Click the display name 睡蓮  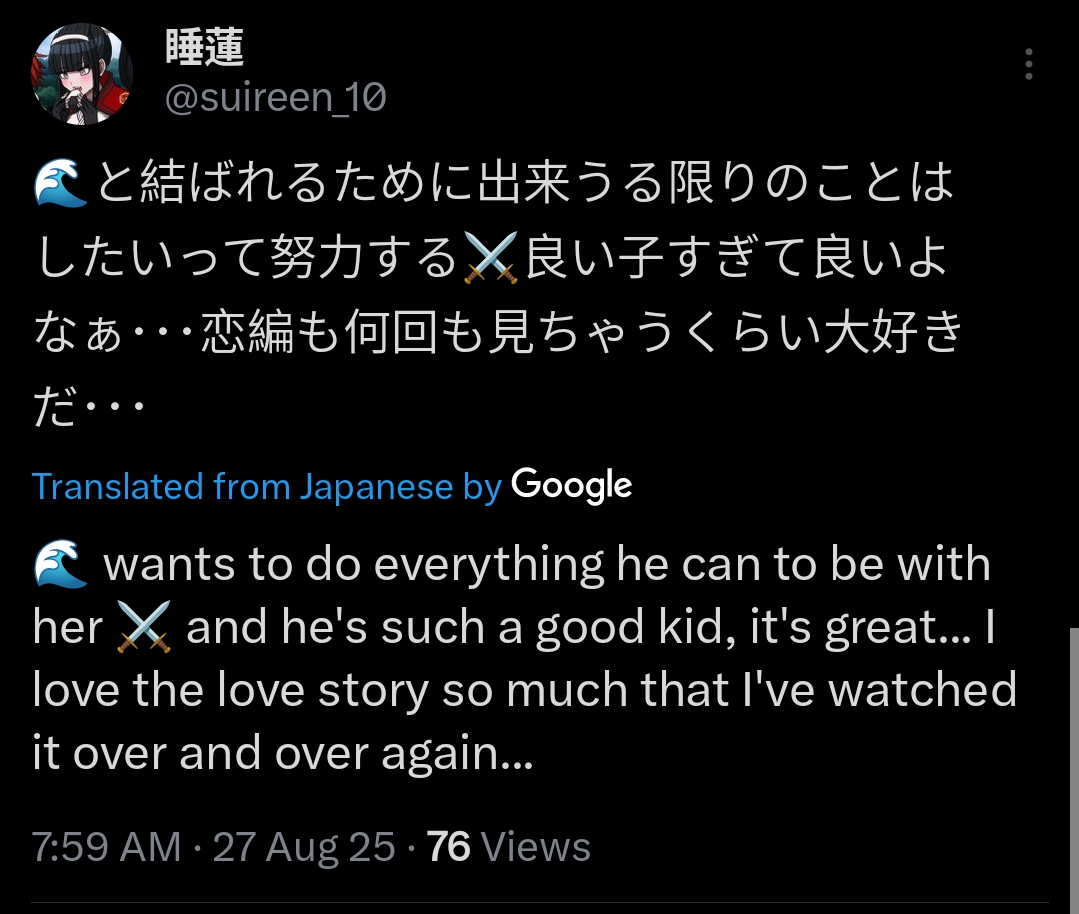point(204,47)
